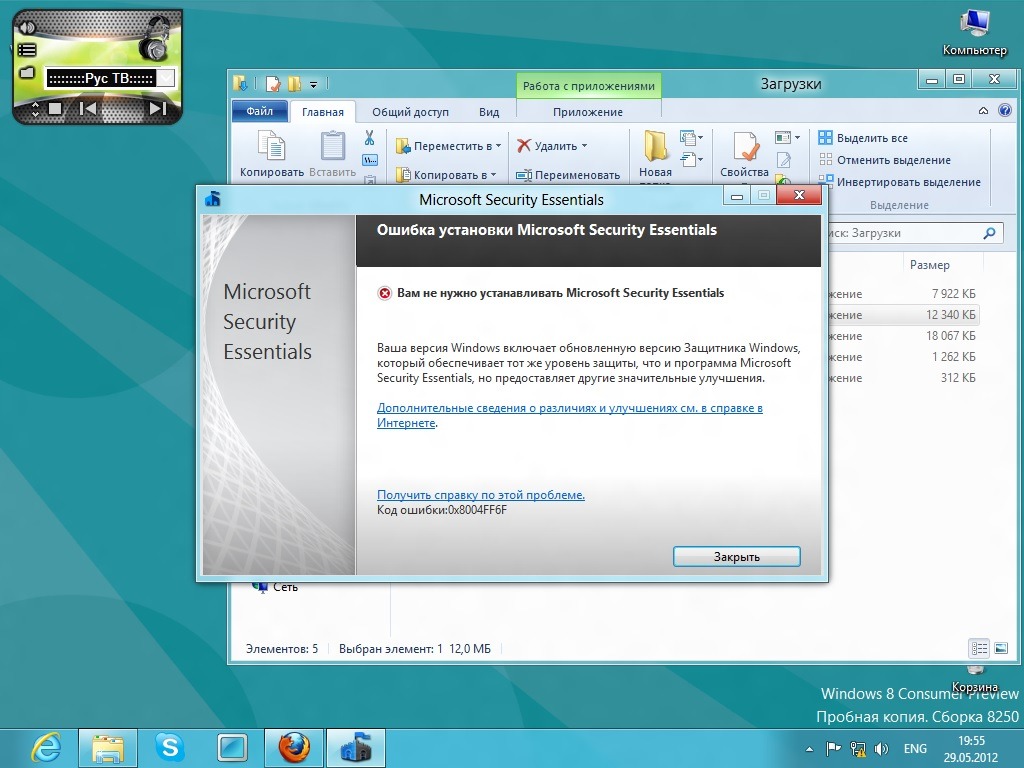Click the Закрыть button in the dialog
The height and width of the screenshot is (768, 1024).
point(737,556)
